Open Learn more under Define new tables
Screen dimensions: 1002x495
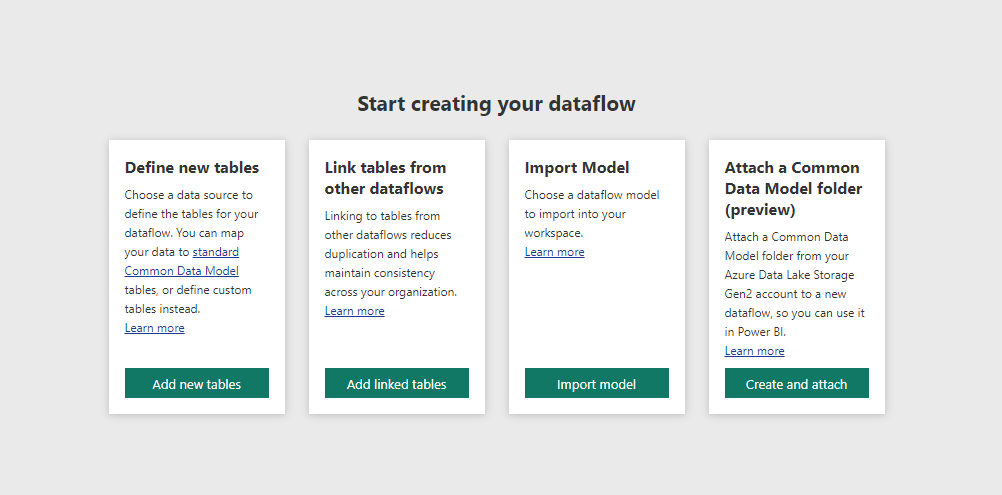(155, 328)
